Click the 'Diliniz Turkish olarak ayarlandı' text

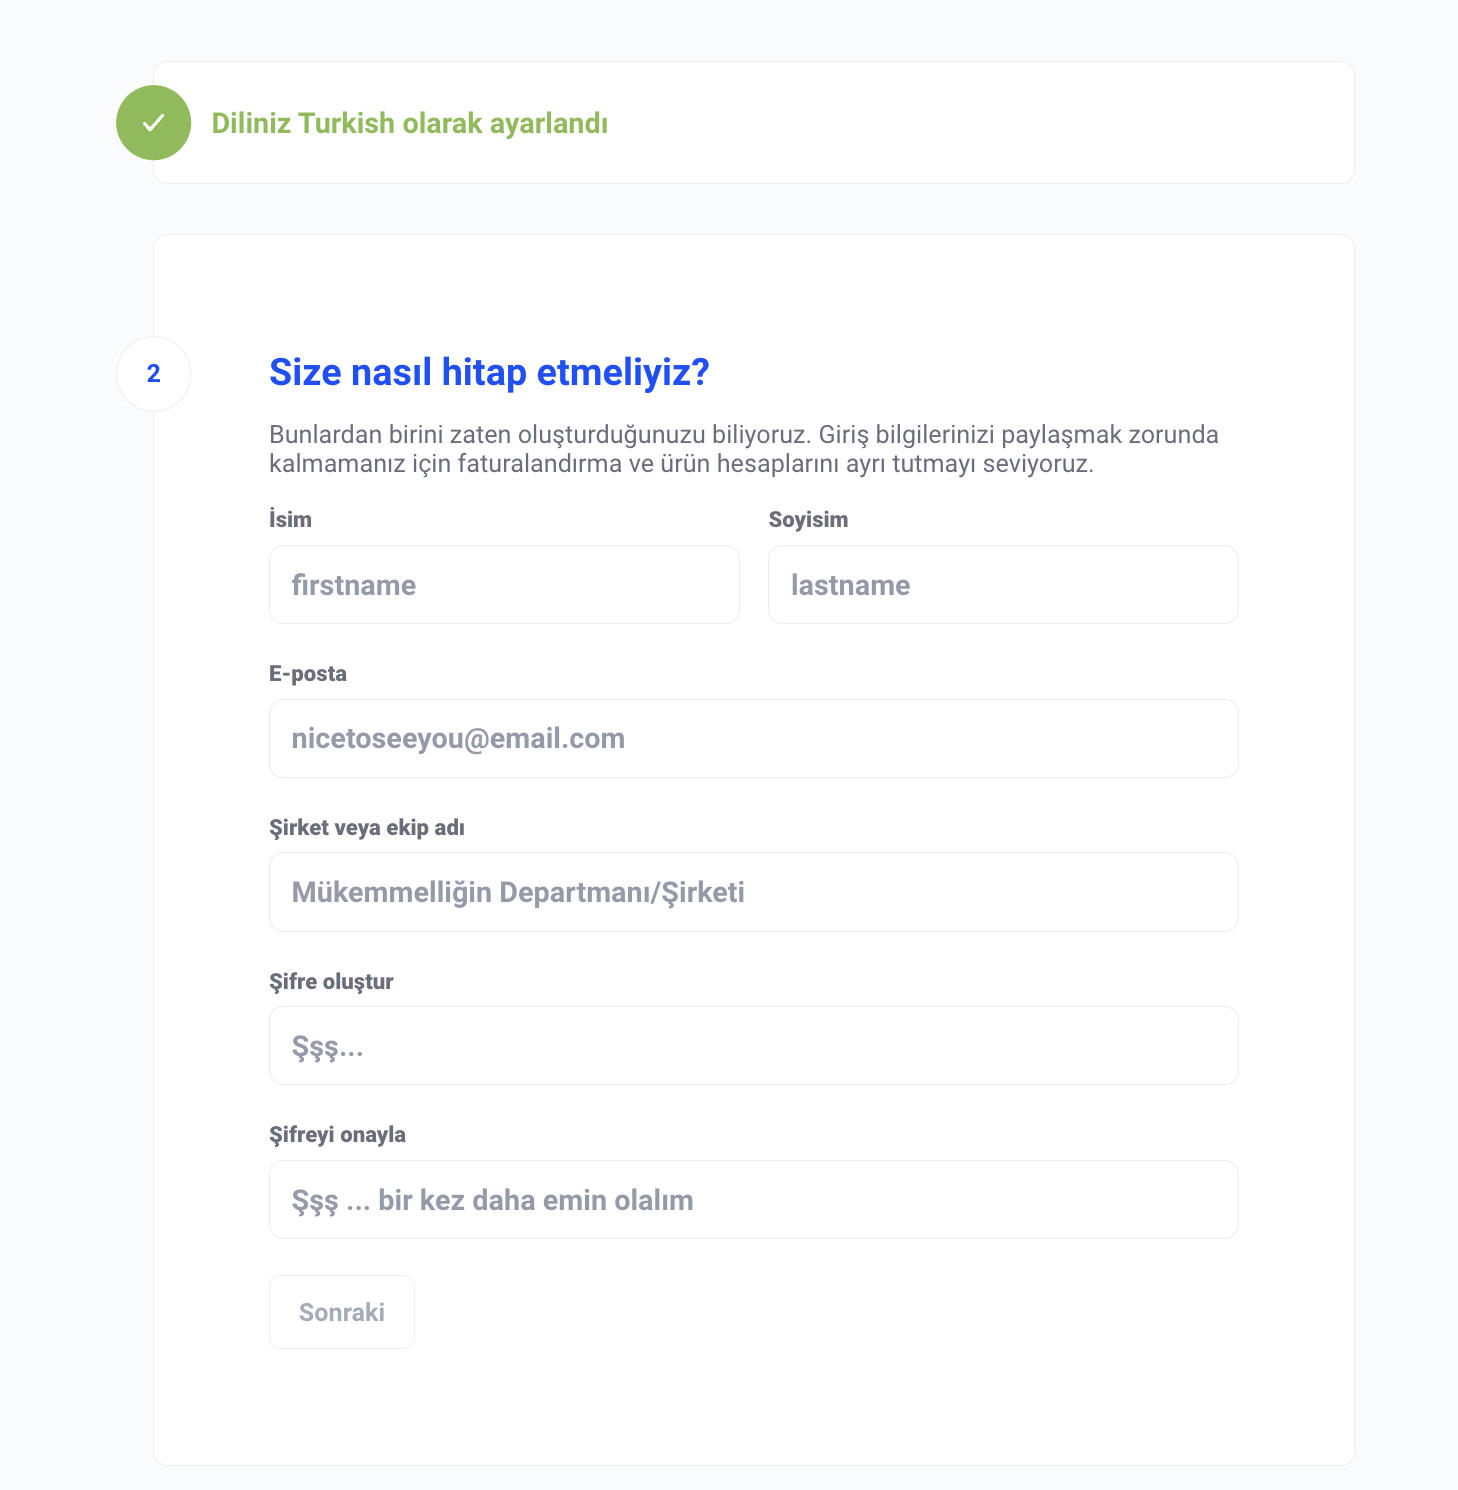(409, 124)
